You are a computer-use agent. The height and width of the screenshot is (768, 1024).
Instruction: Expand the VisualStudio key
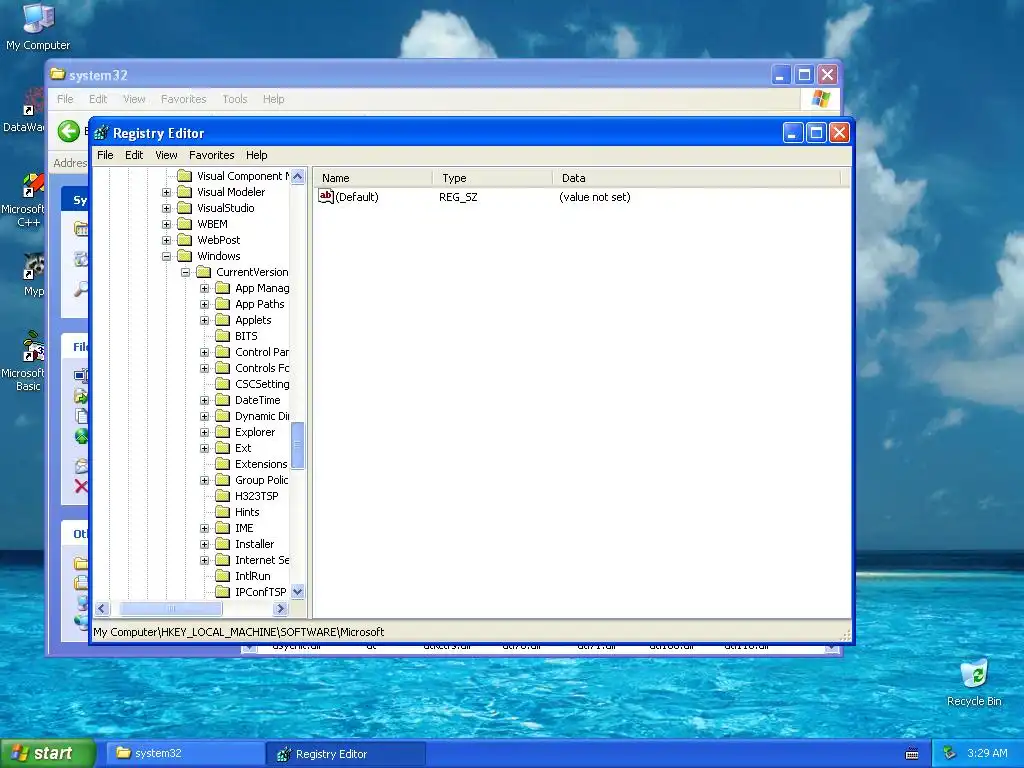167,208
